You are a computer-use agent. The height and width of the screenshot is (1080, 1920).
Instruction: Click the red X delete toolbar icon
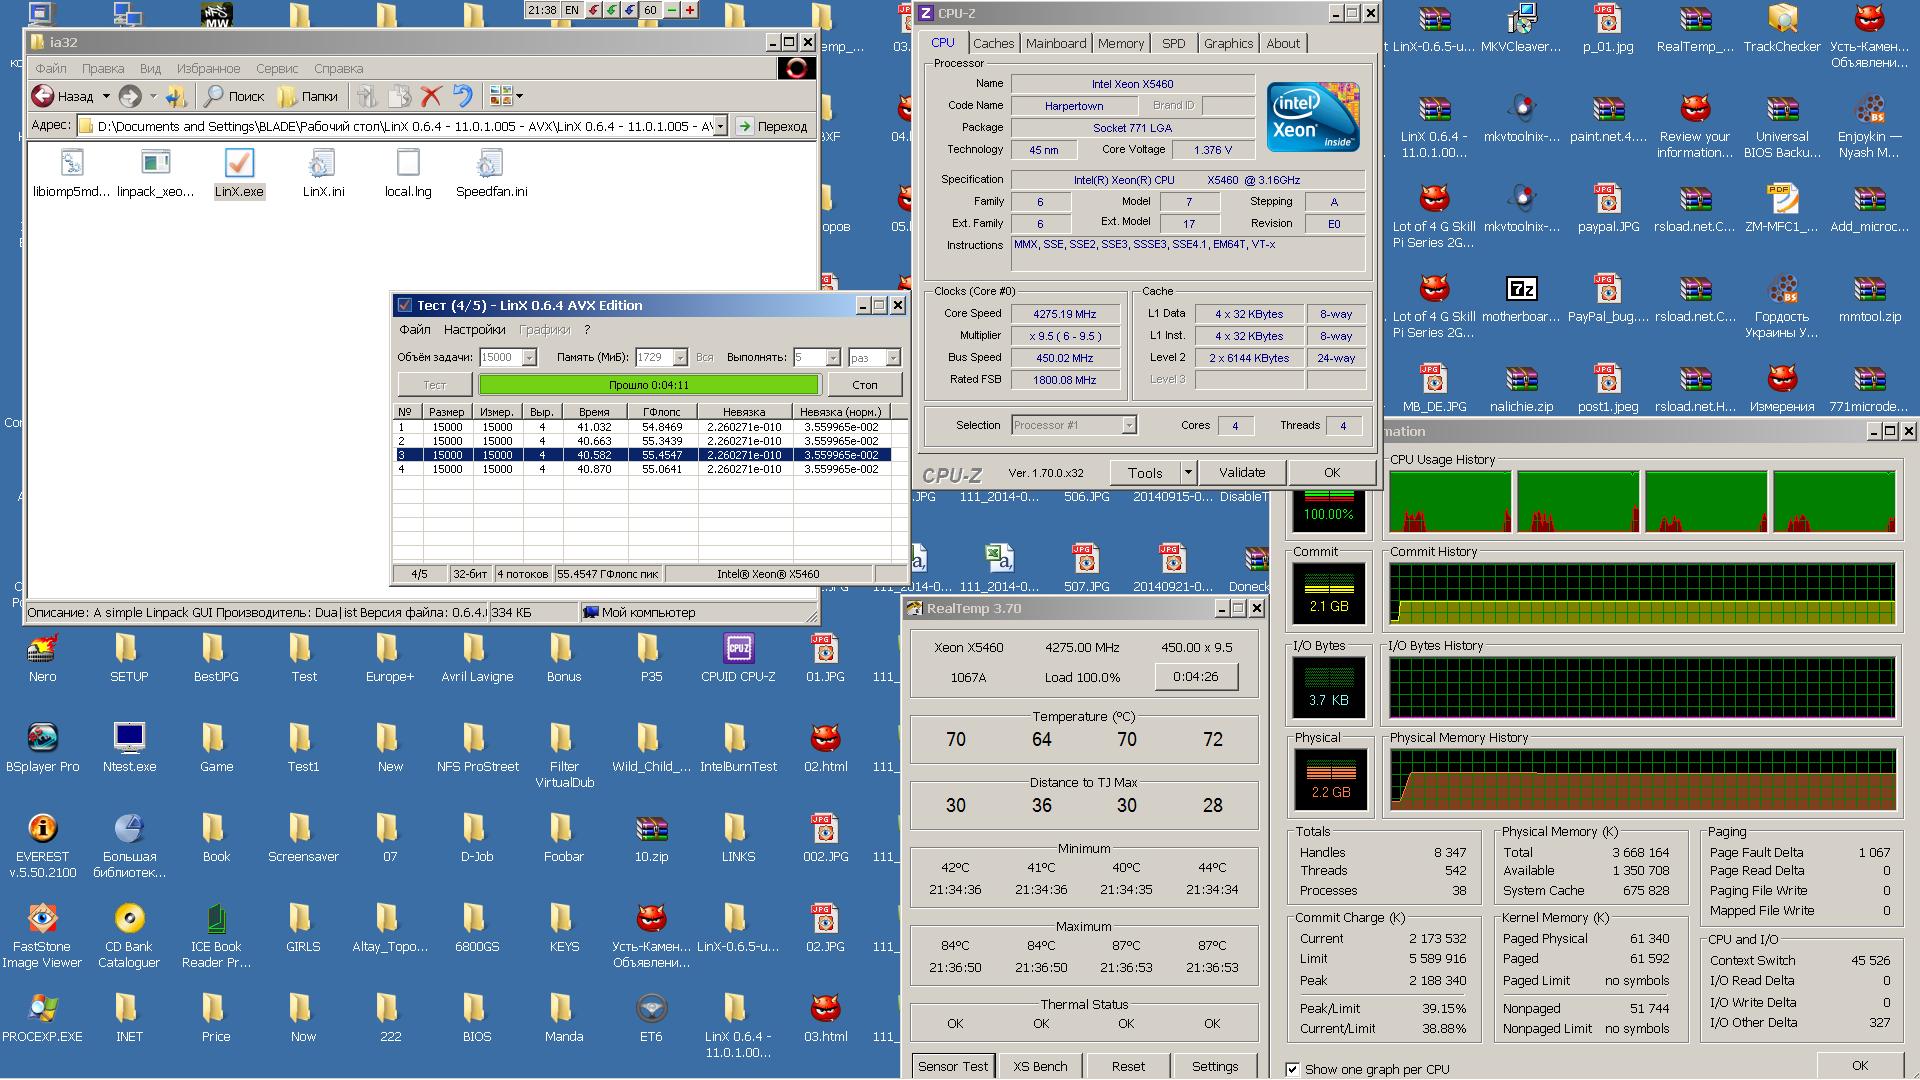(431, 96)
